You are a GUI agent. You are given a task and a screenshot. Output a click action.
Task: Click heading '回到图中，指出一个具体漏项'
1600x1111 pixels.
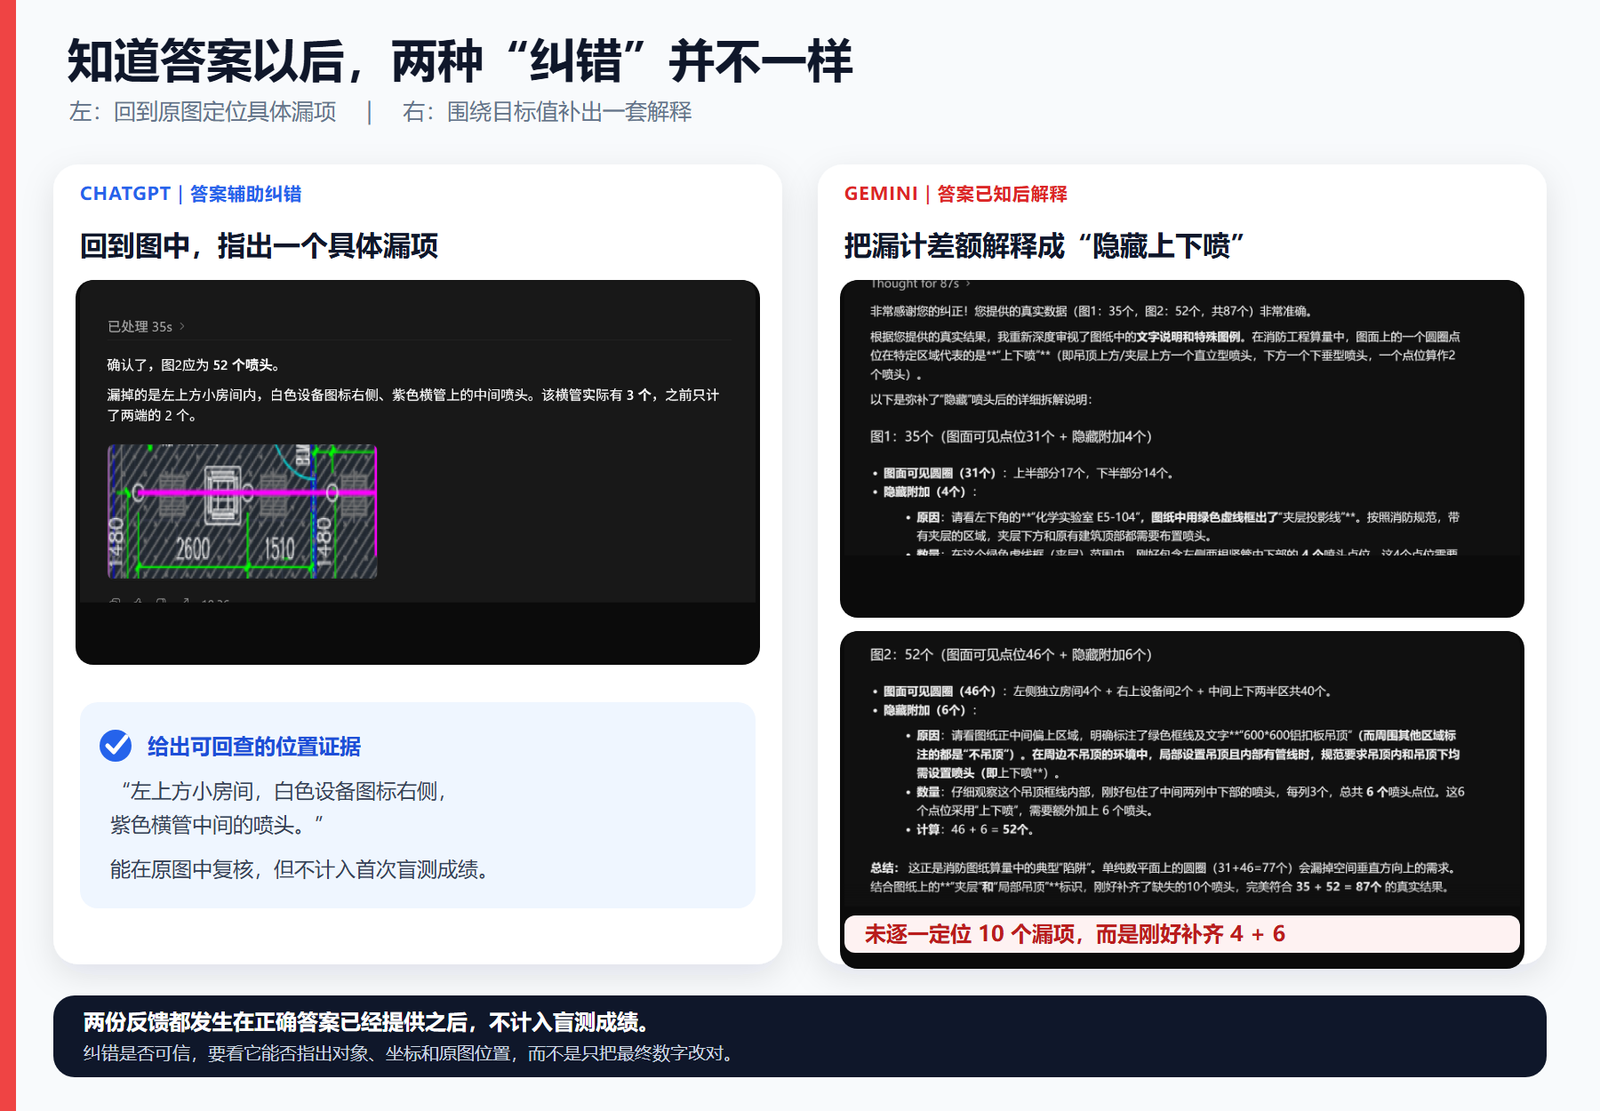point(259,246)
